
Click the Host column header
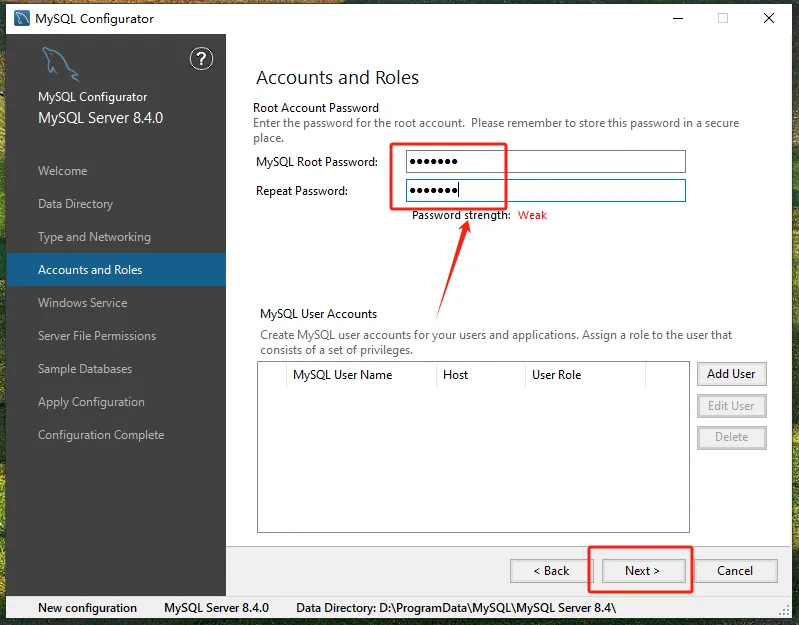pyautogui.click(x=481, y=375)
